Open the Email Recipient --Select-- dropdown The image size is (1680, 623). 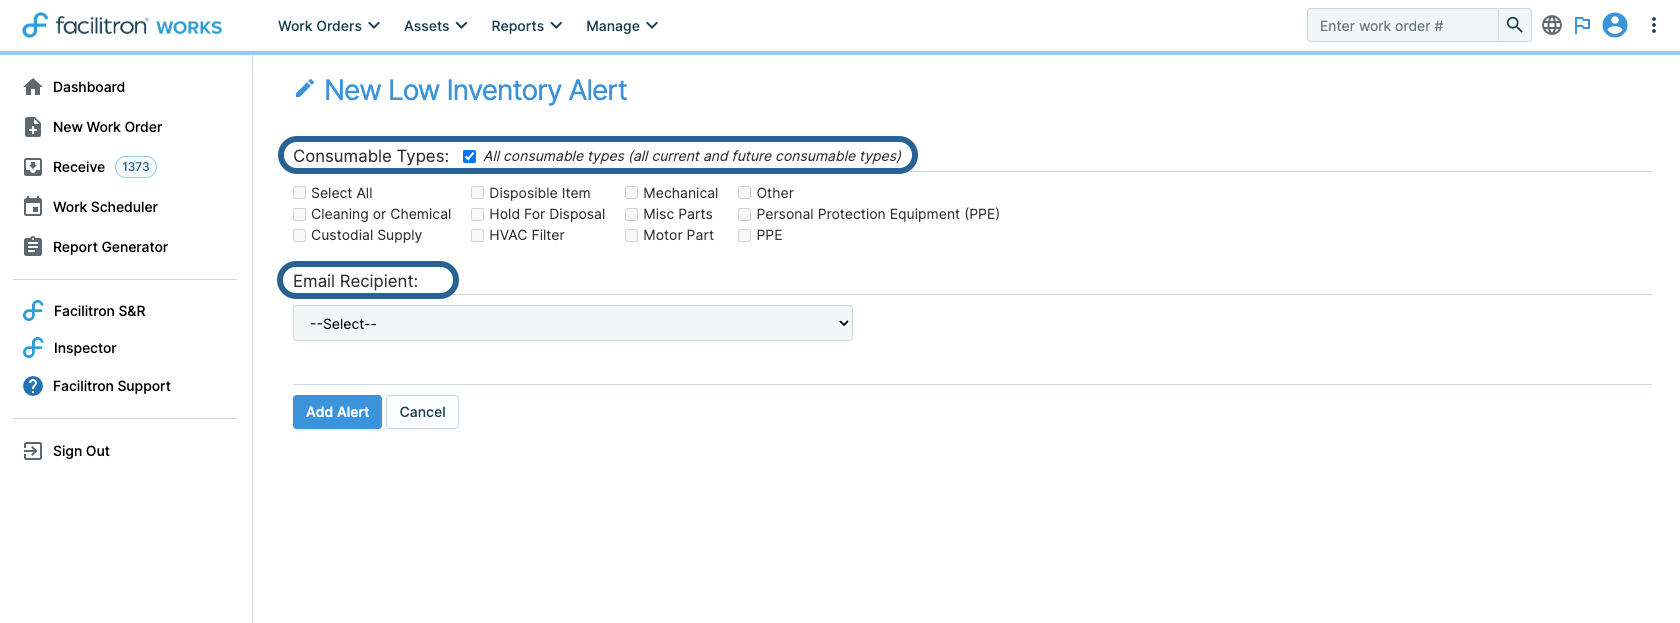coord(573,323)
